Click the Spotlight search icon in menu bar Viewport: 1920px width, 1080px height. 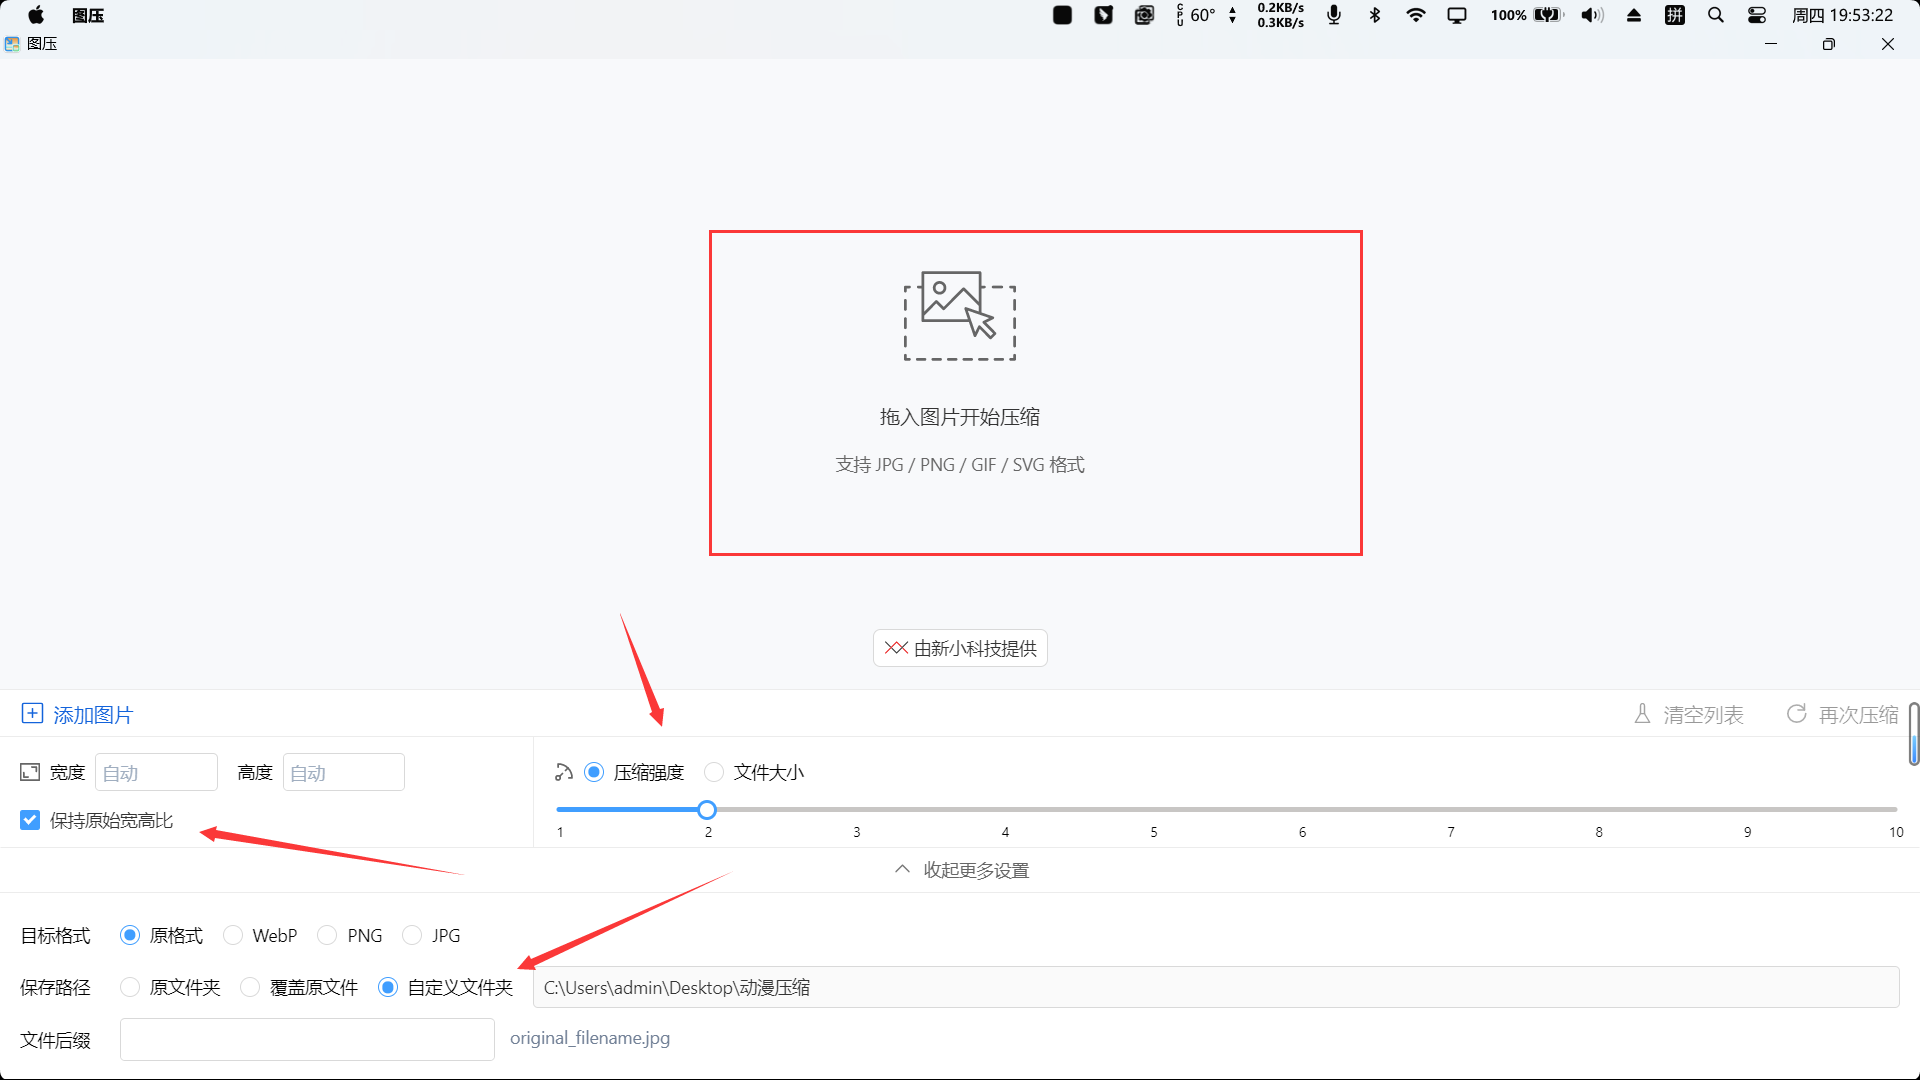pos(1715,15)
